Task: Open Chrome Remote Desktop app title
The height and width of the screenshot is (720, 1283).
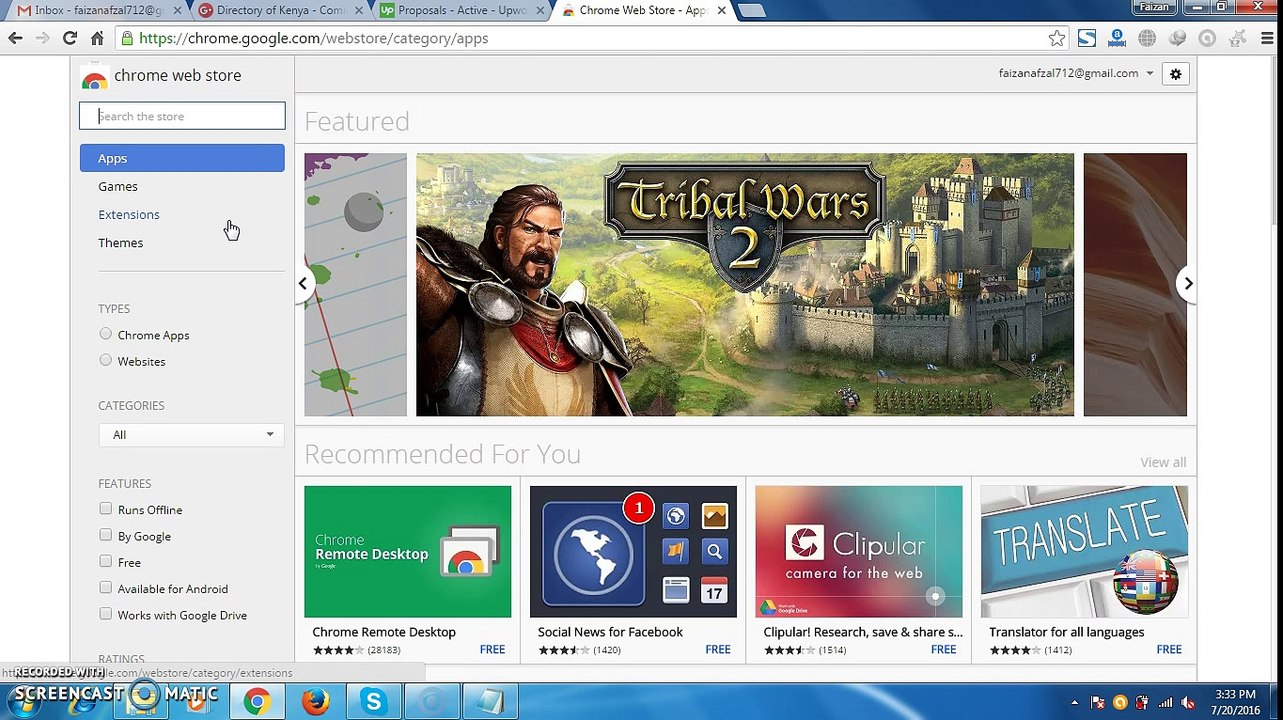Action: pos(384,632)
